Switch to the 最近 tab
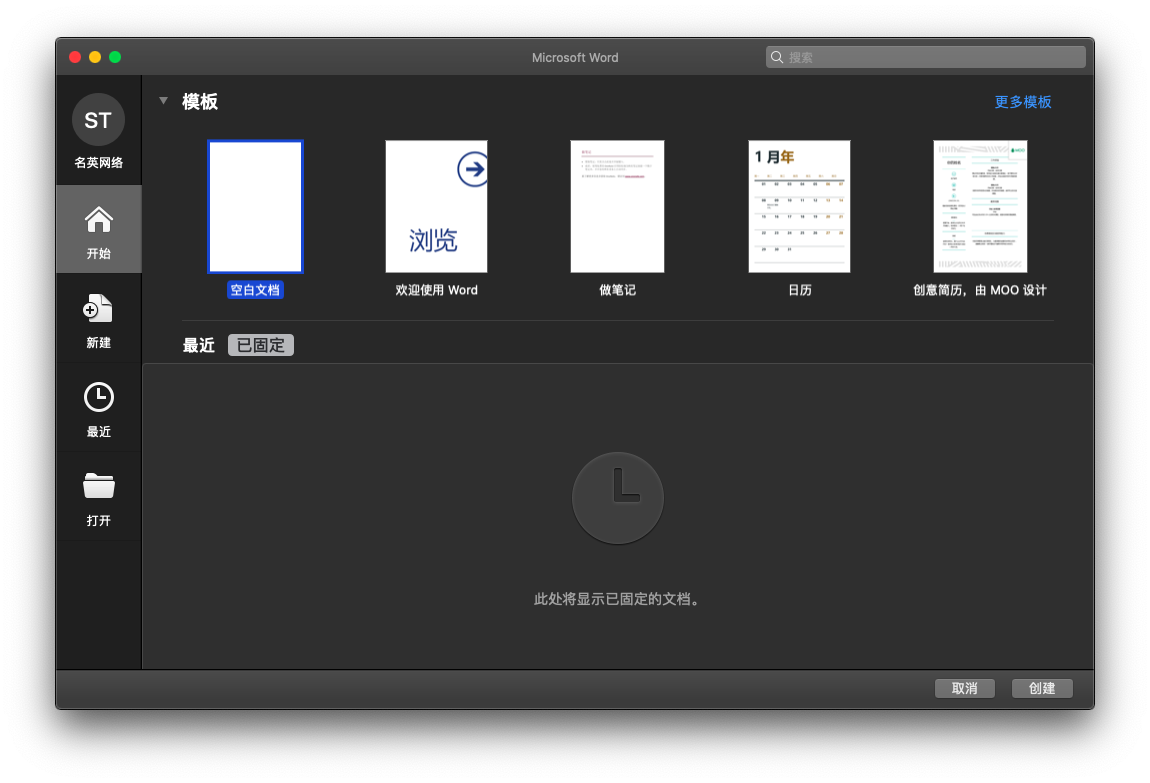This screenshot has width=1150, height=783. pos(198,345)
